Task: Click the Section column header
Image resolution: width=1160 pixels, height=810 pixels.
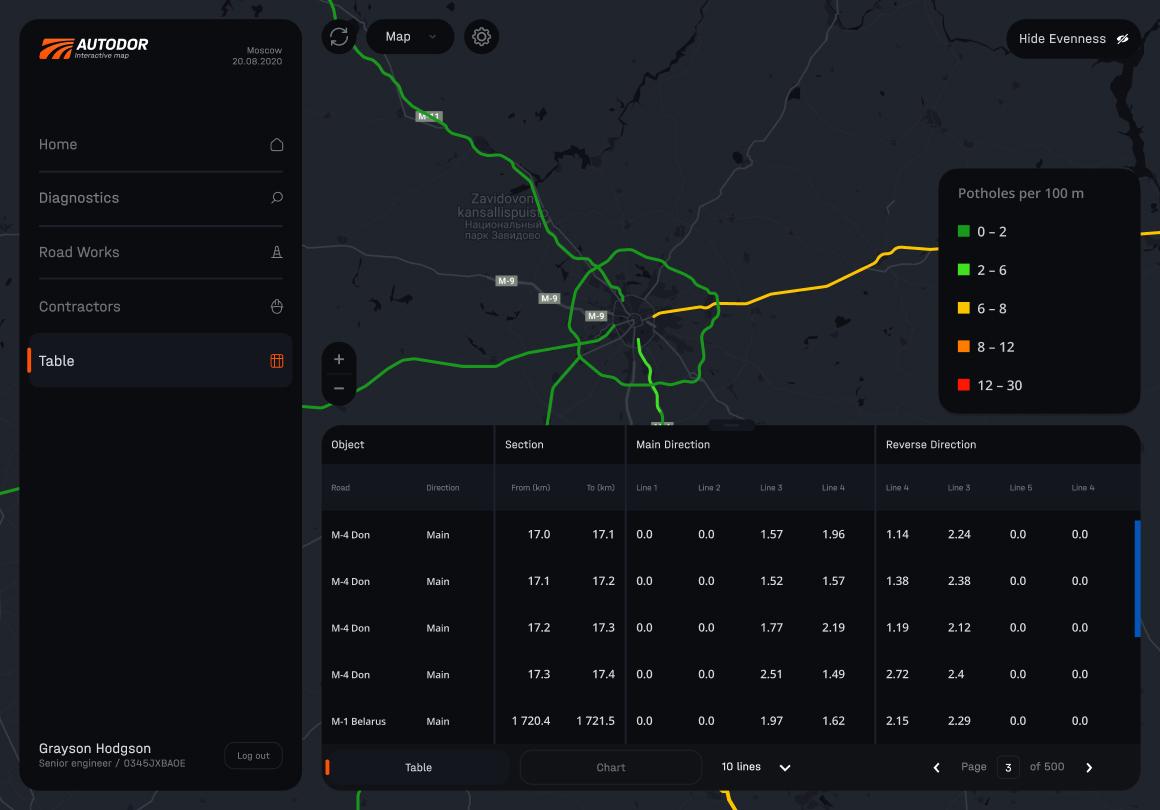Action: tap(524, 445)
